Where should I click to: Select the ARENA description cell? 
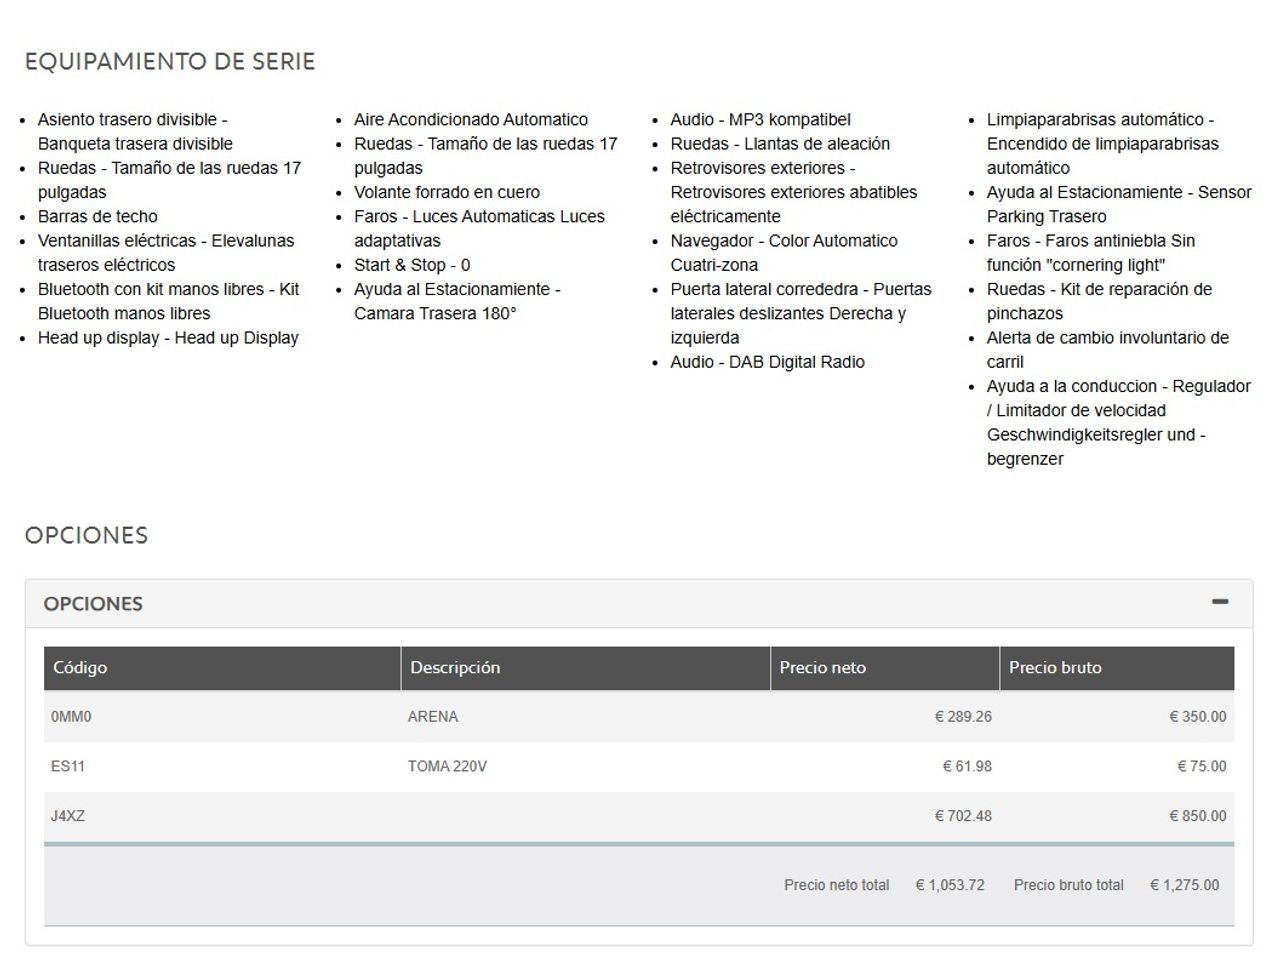[x=433, y=717]
